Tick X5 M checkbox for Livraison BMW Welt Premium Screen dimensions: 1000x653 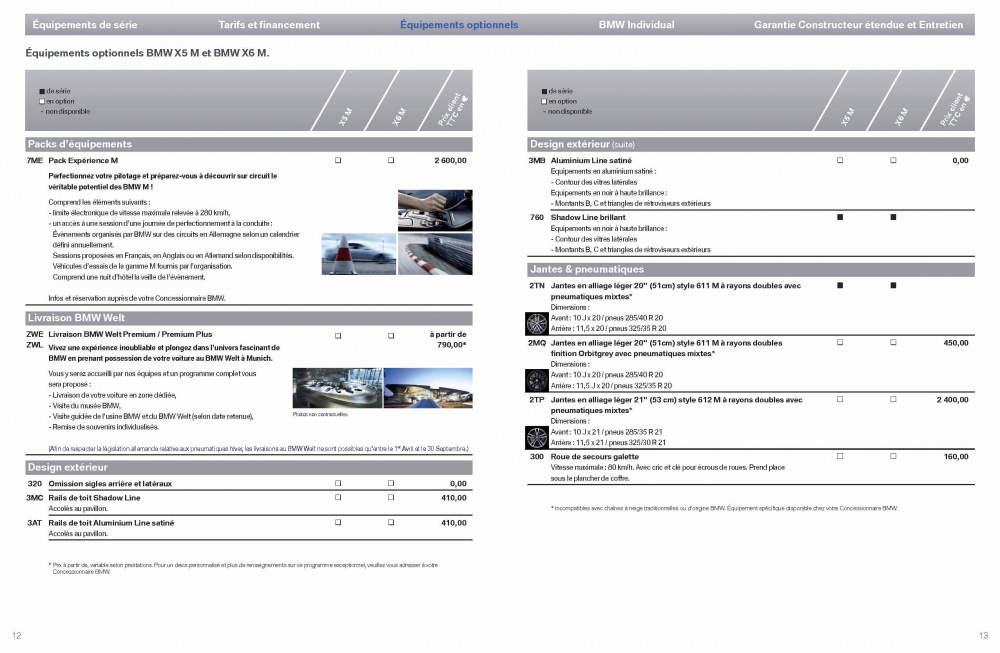tap(338, 335)
